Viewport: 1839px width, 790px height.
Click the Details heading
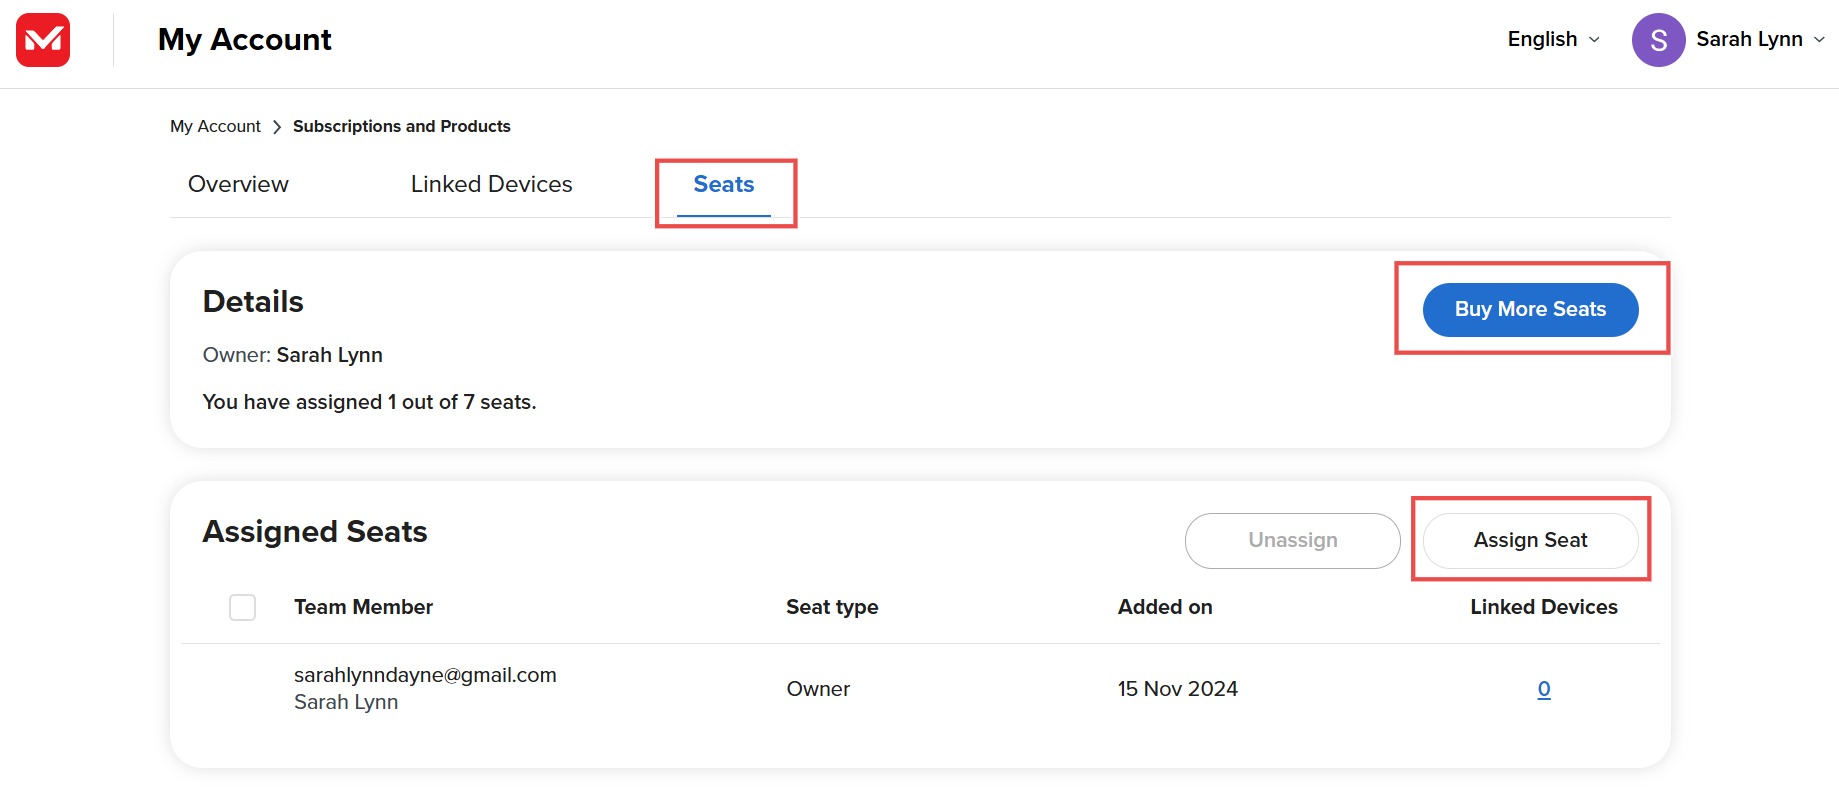point(253,301)
